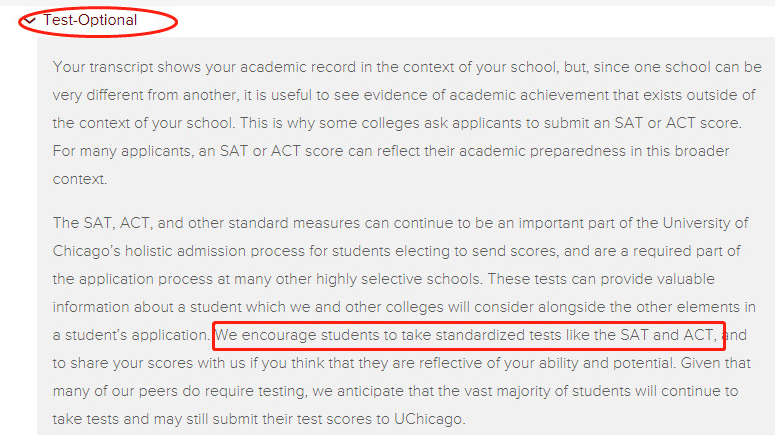Click the line starting 'many of our peers'

point(395,392)
